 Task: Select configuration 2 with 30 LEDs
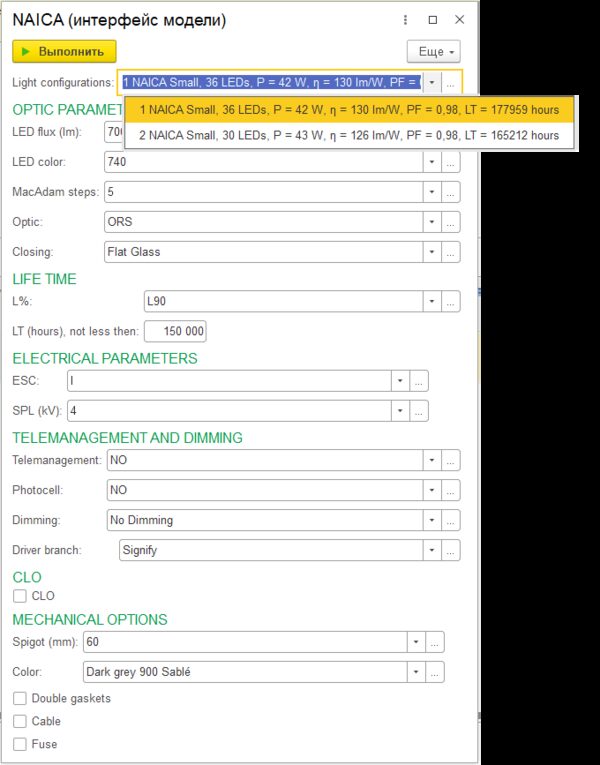[349, 135]
